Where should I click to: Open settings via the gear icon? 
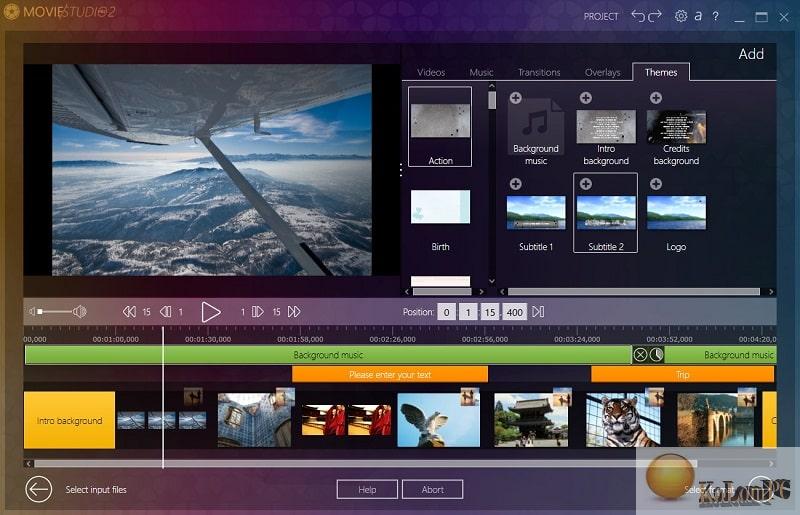[681, 16]
